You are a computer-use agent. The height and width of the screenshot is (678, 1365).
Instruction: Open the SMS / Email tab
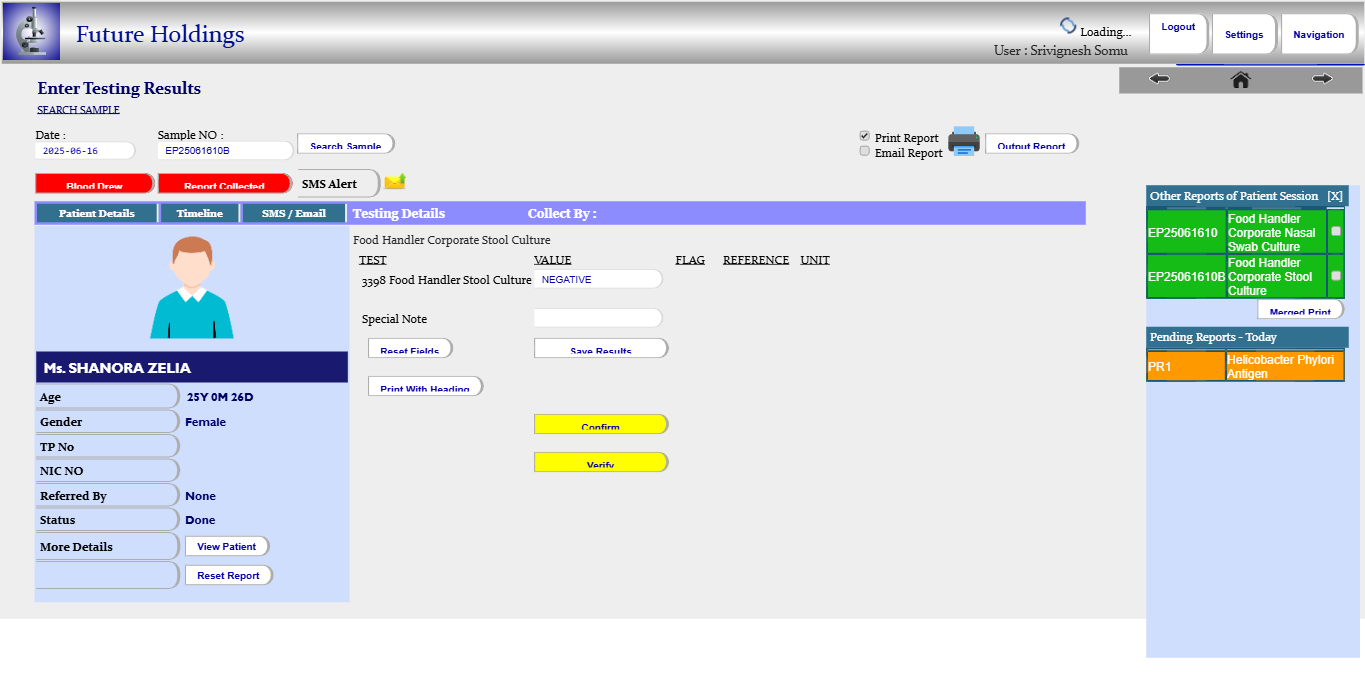click(x=293, y=213)
